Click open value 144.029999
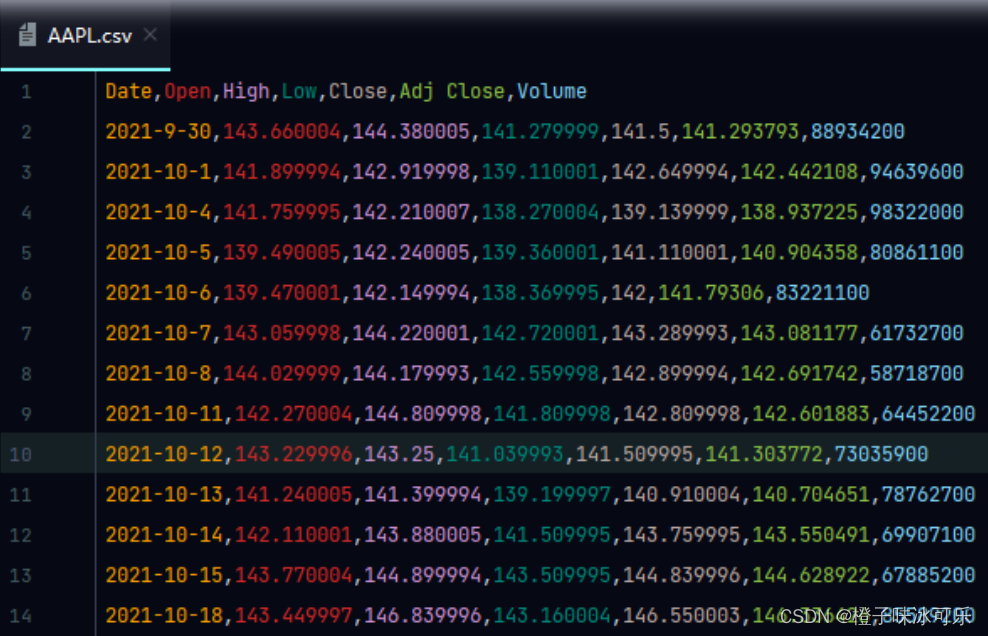The width and height of the screenshot is (988, 636). [282, 374]
